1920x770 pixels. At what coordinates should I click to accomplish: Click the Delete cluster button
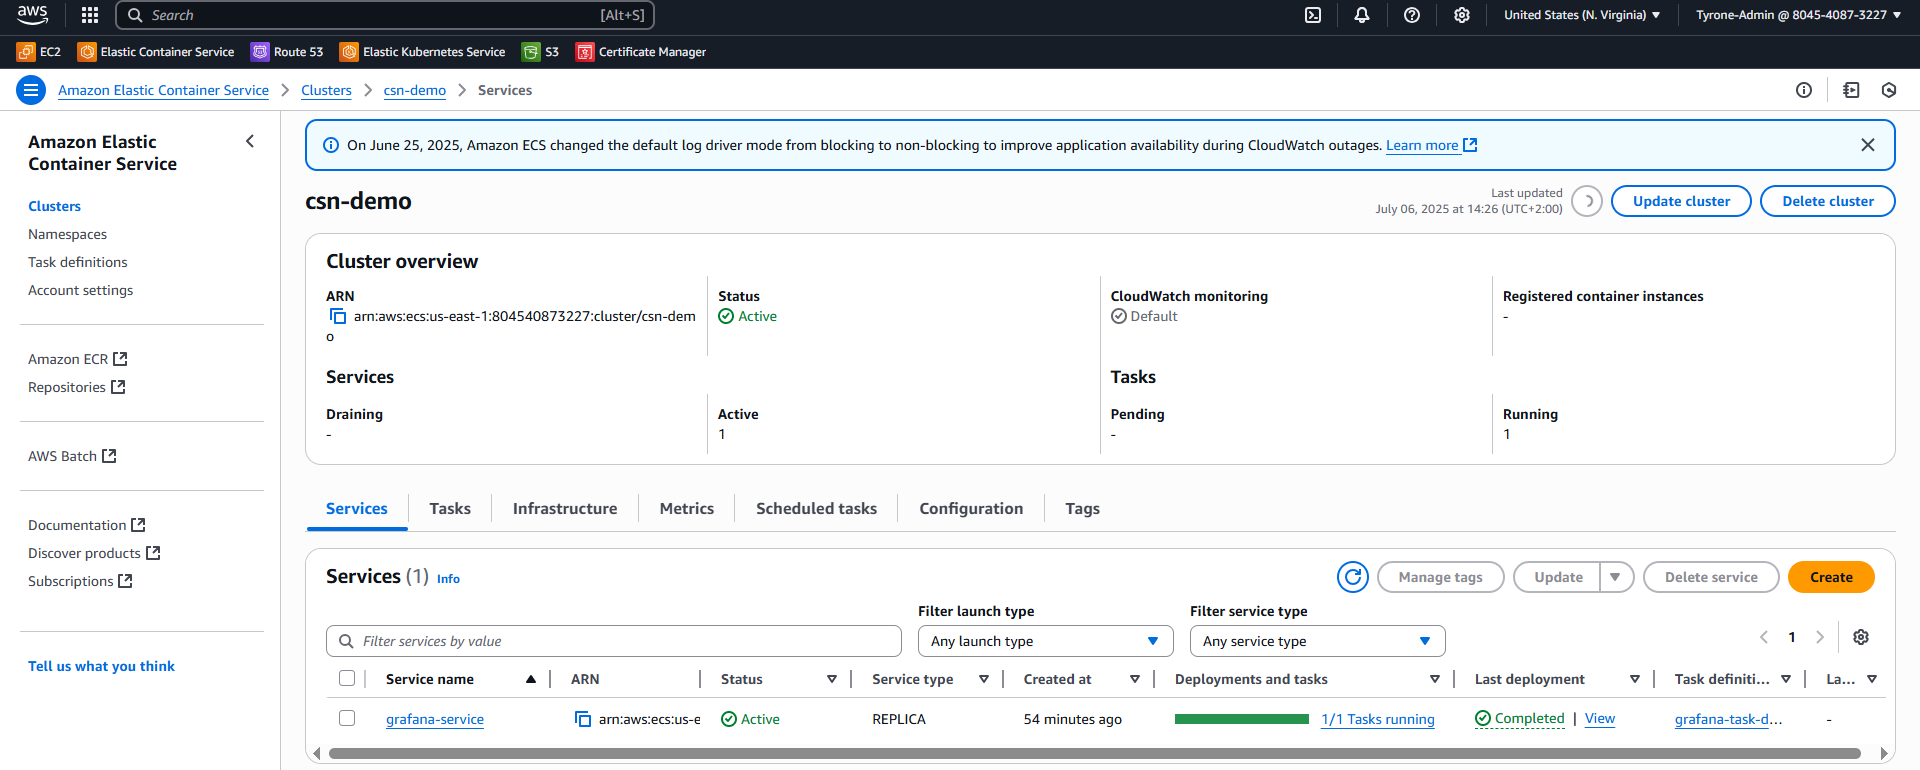[1828, 201]
